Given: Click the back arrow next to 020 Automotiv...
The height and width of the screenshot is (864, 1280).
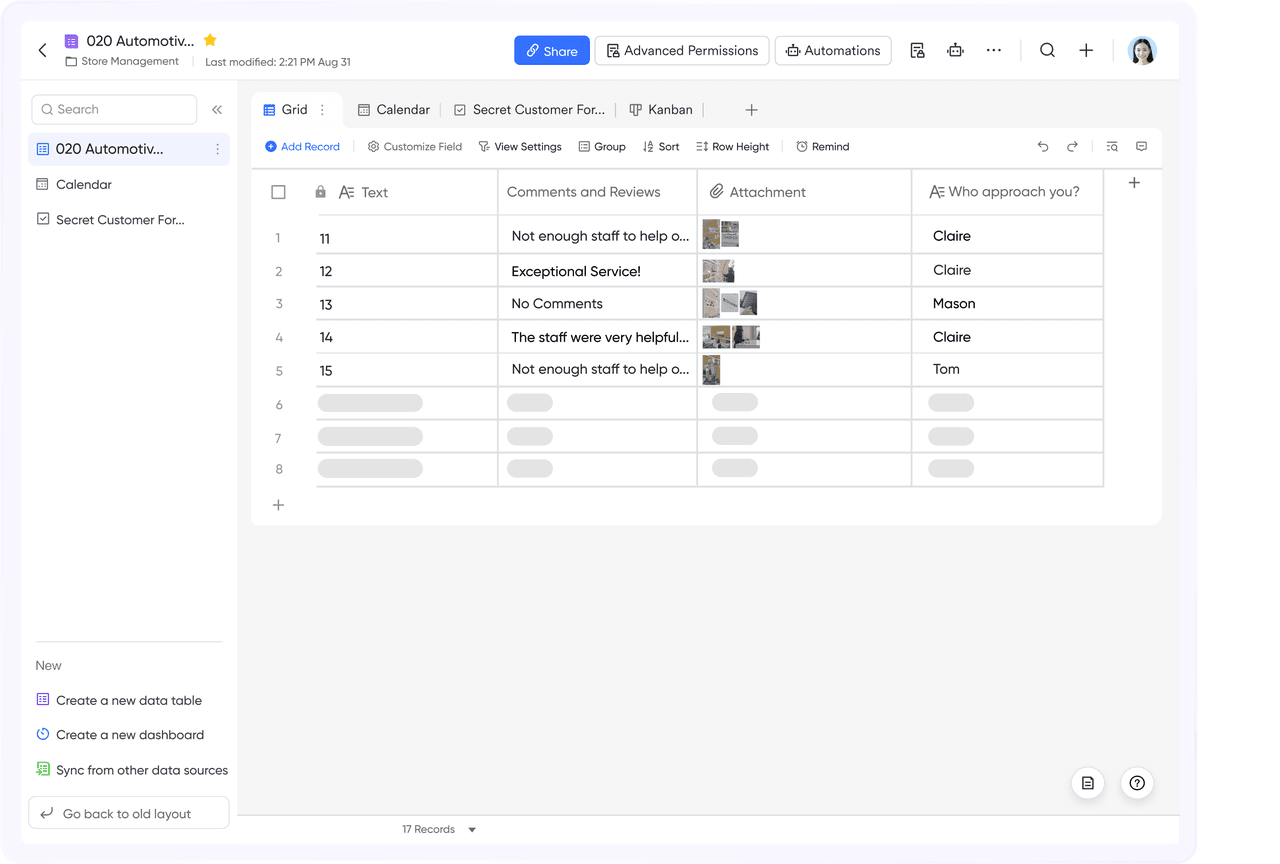Looking at the screenshot, I should click(42, 50).
